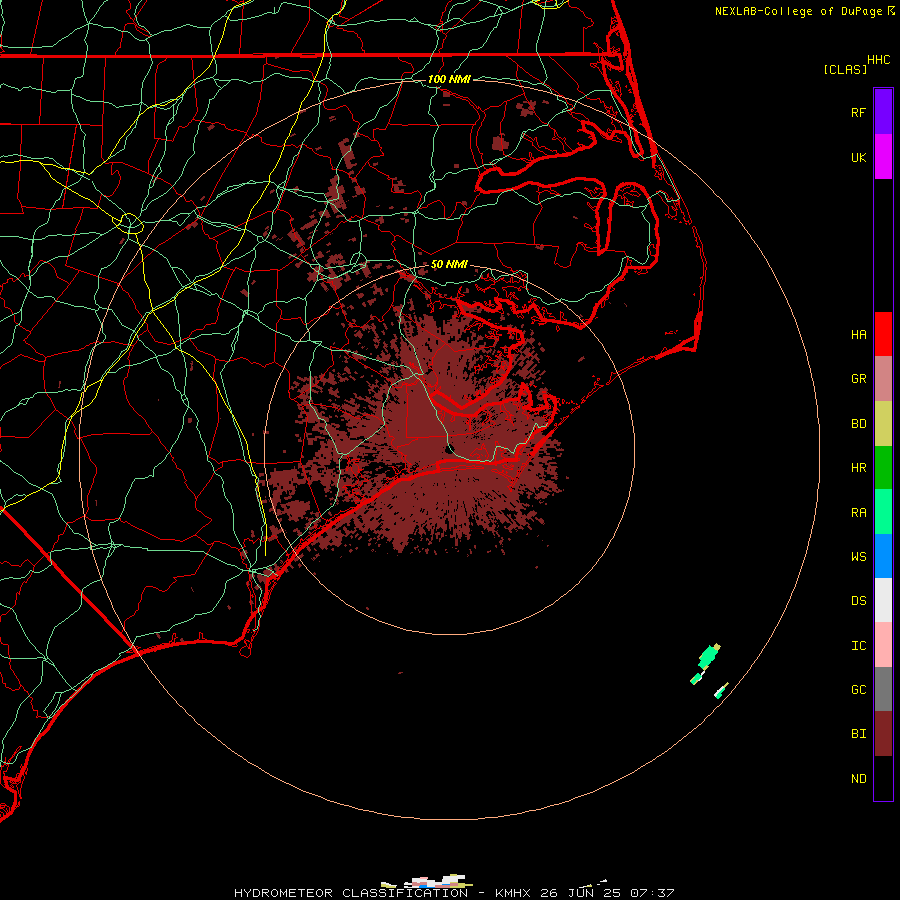The width and height of the screenshot is (900, 900).
Task: Choose the dark green HR swatch
Action: pos(883,468)
